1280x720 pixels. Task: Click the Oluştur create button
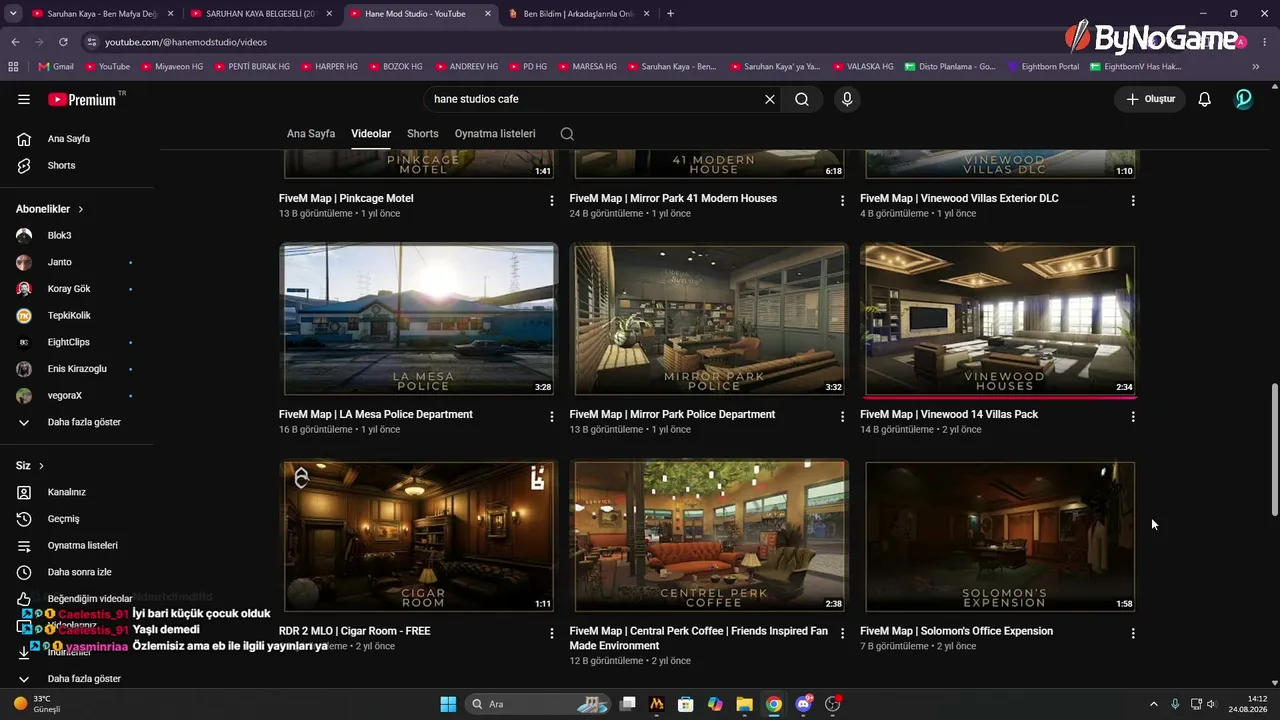tap(1150, 99)
